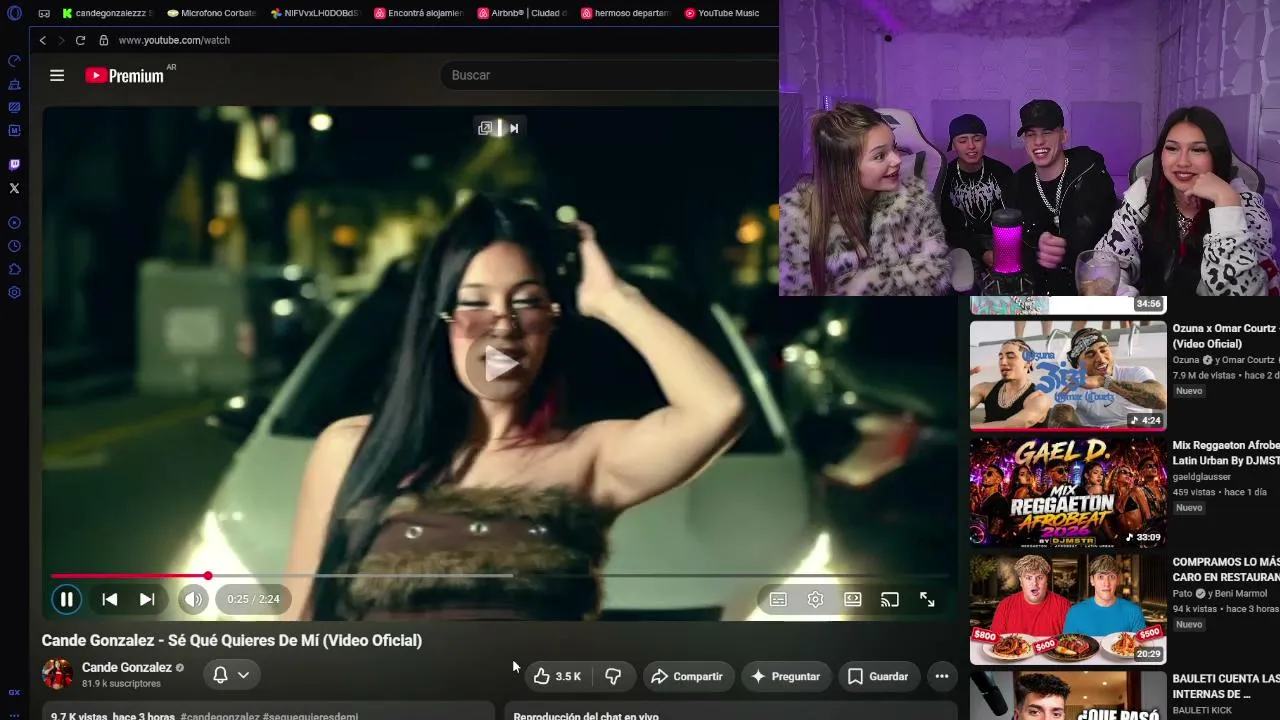Switch to the NIFVvxLH0DOBdS tab
The height and width of the screenshot is (720, 1280).
click(315, 13)
